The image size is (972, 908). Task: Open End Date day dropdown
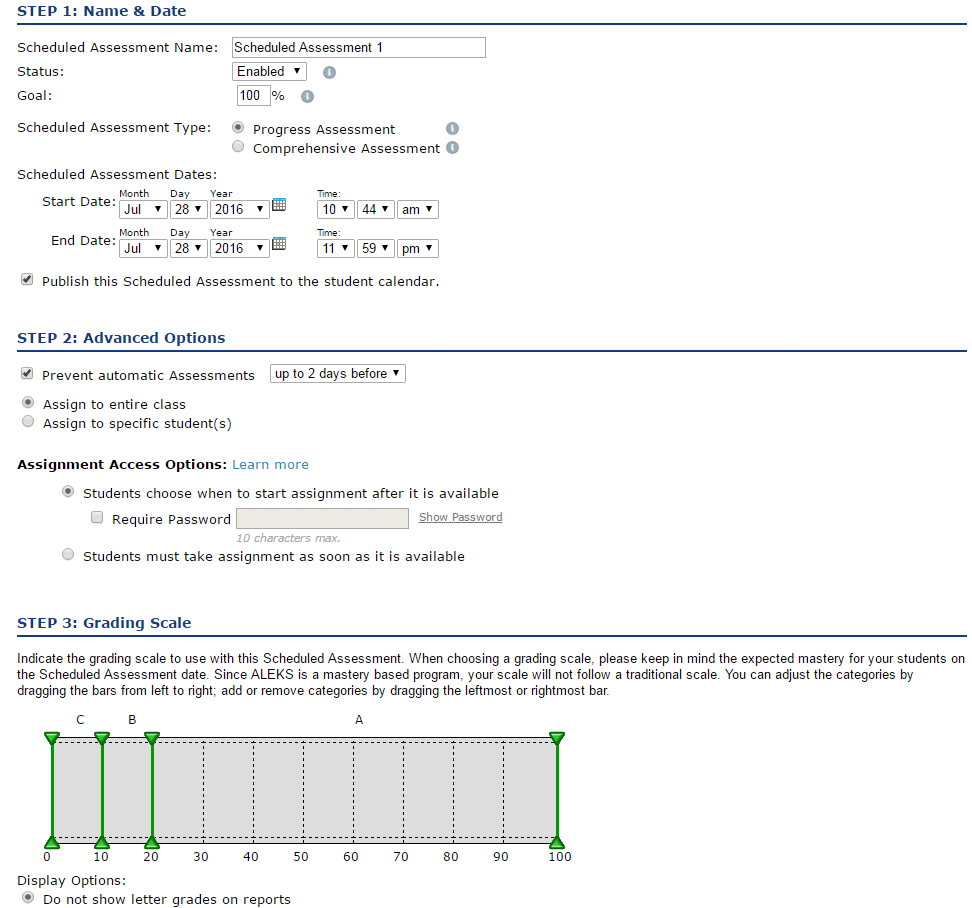click(x=188, y=249)
